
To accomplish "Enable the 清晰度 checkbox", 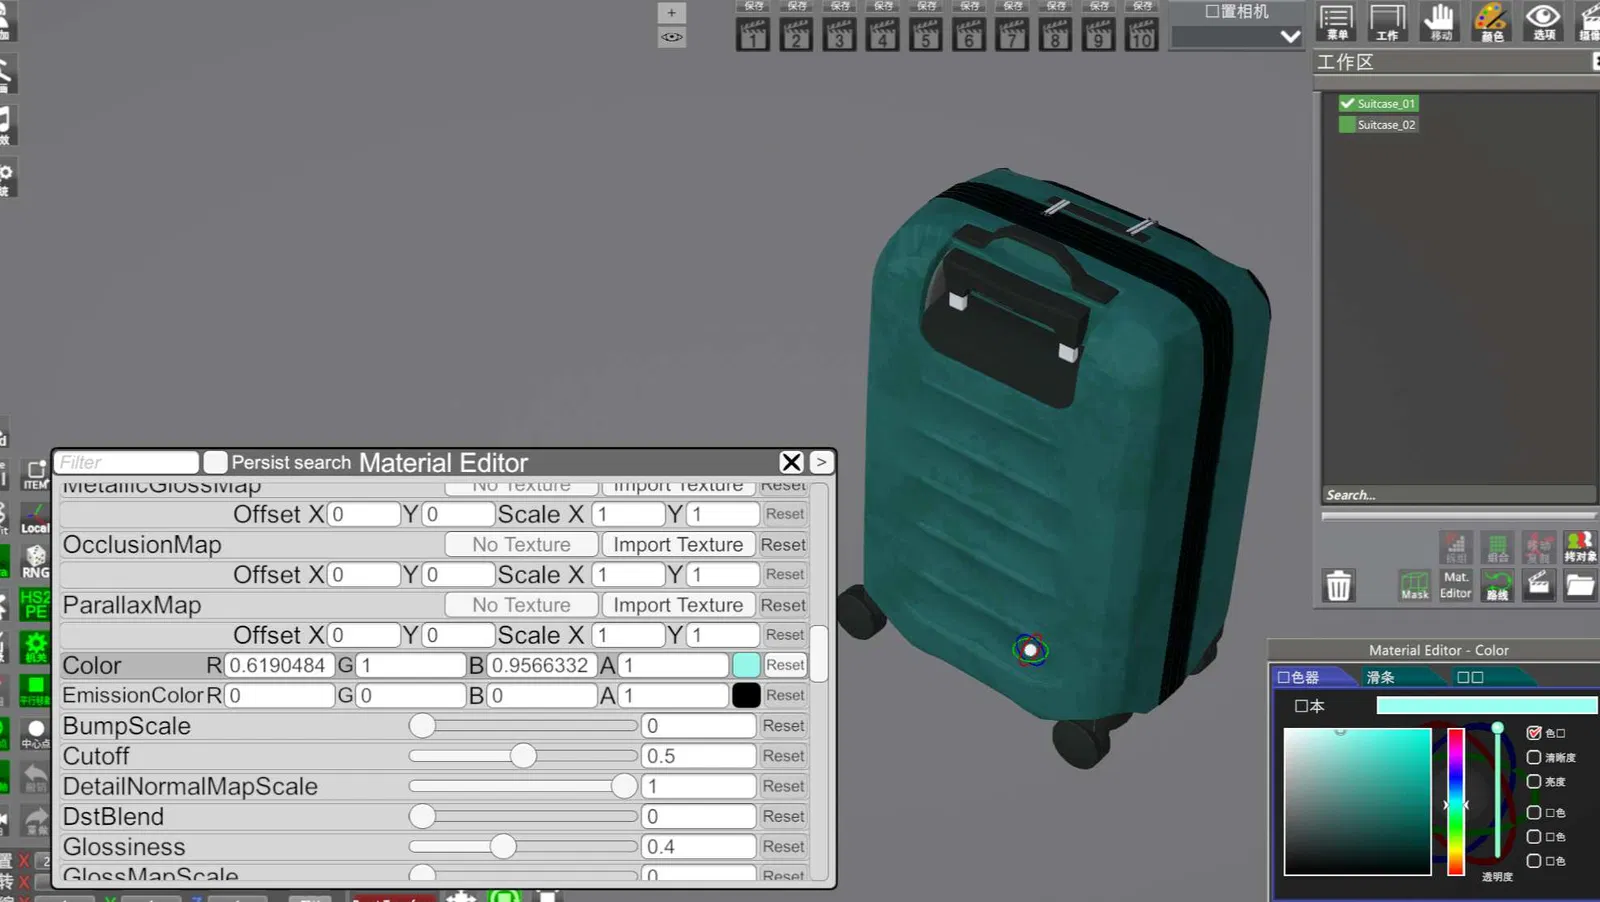I will click(1534, 757).
